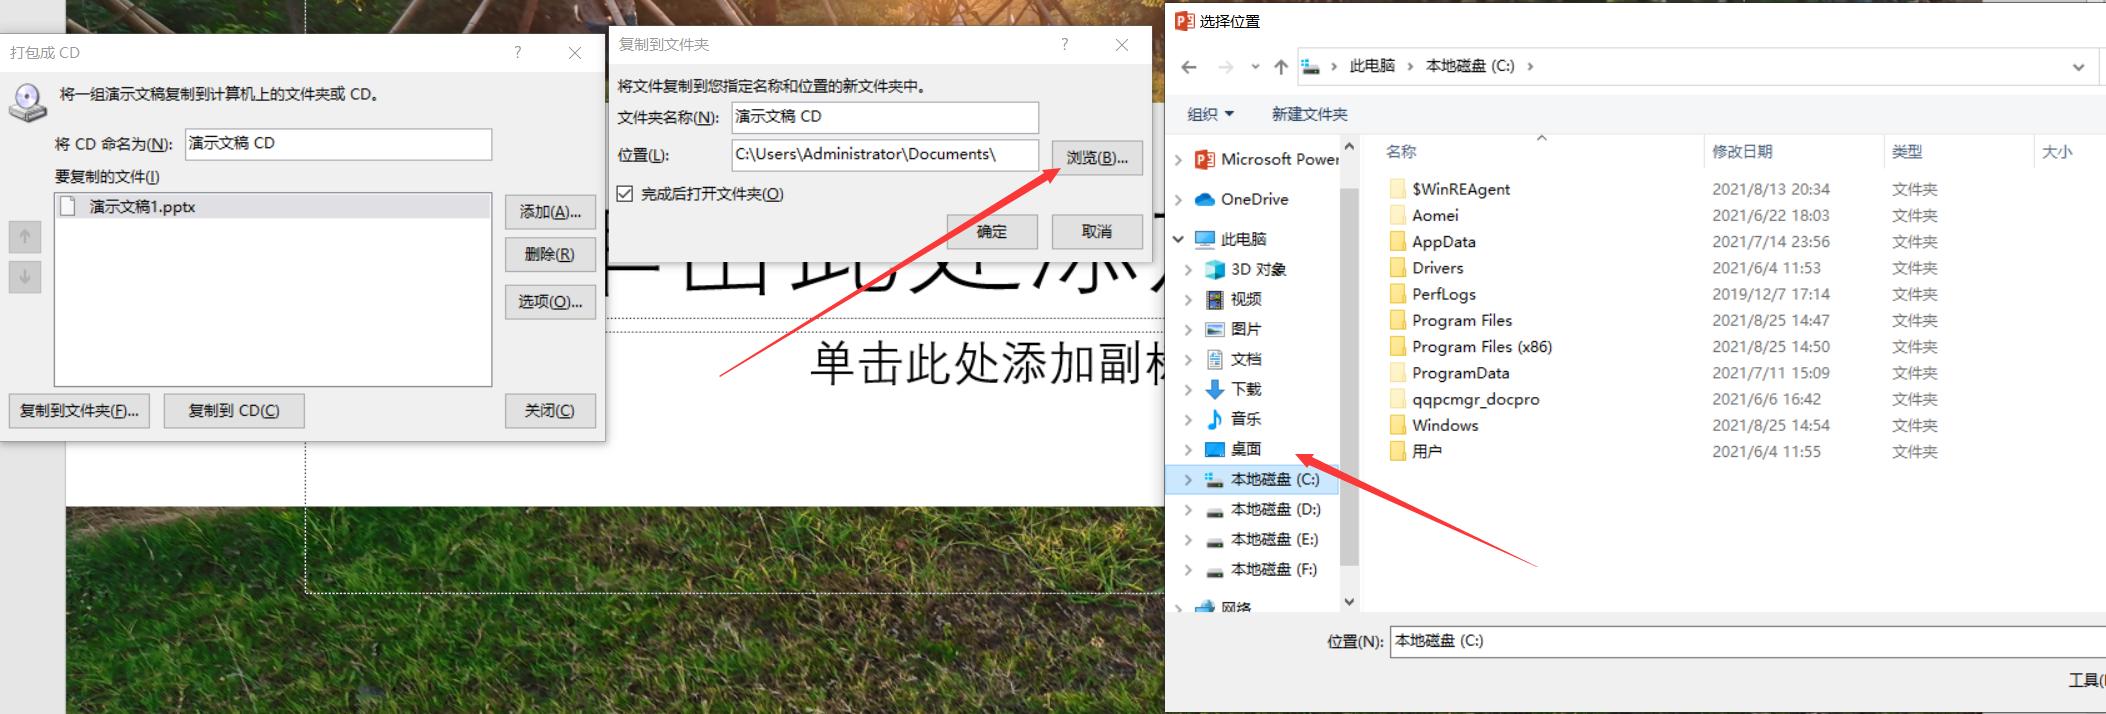
Task: Click the up-one-level arrow icon
Action: [1281, 67]
